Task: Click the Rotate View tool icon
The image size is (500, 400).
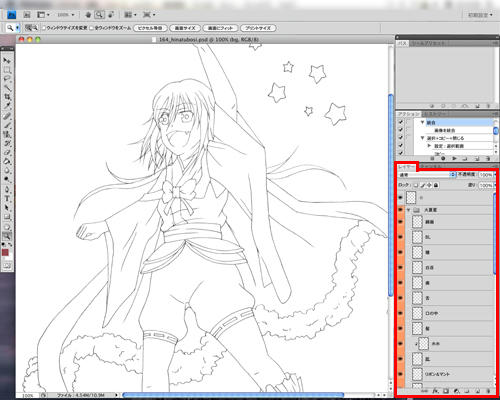Action: 111,15
